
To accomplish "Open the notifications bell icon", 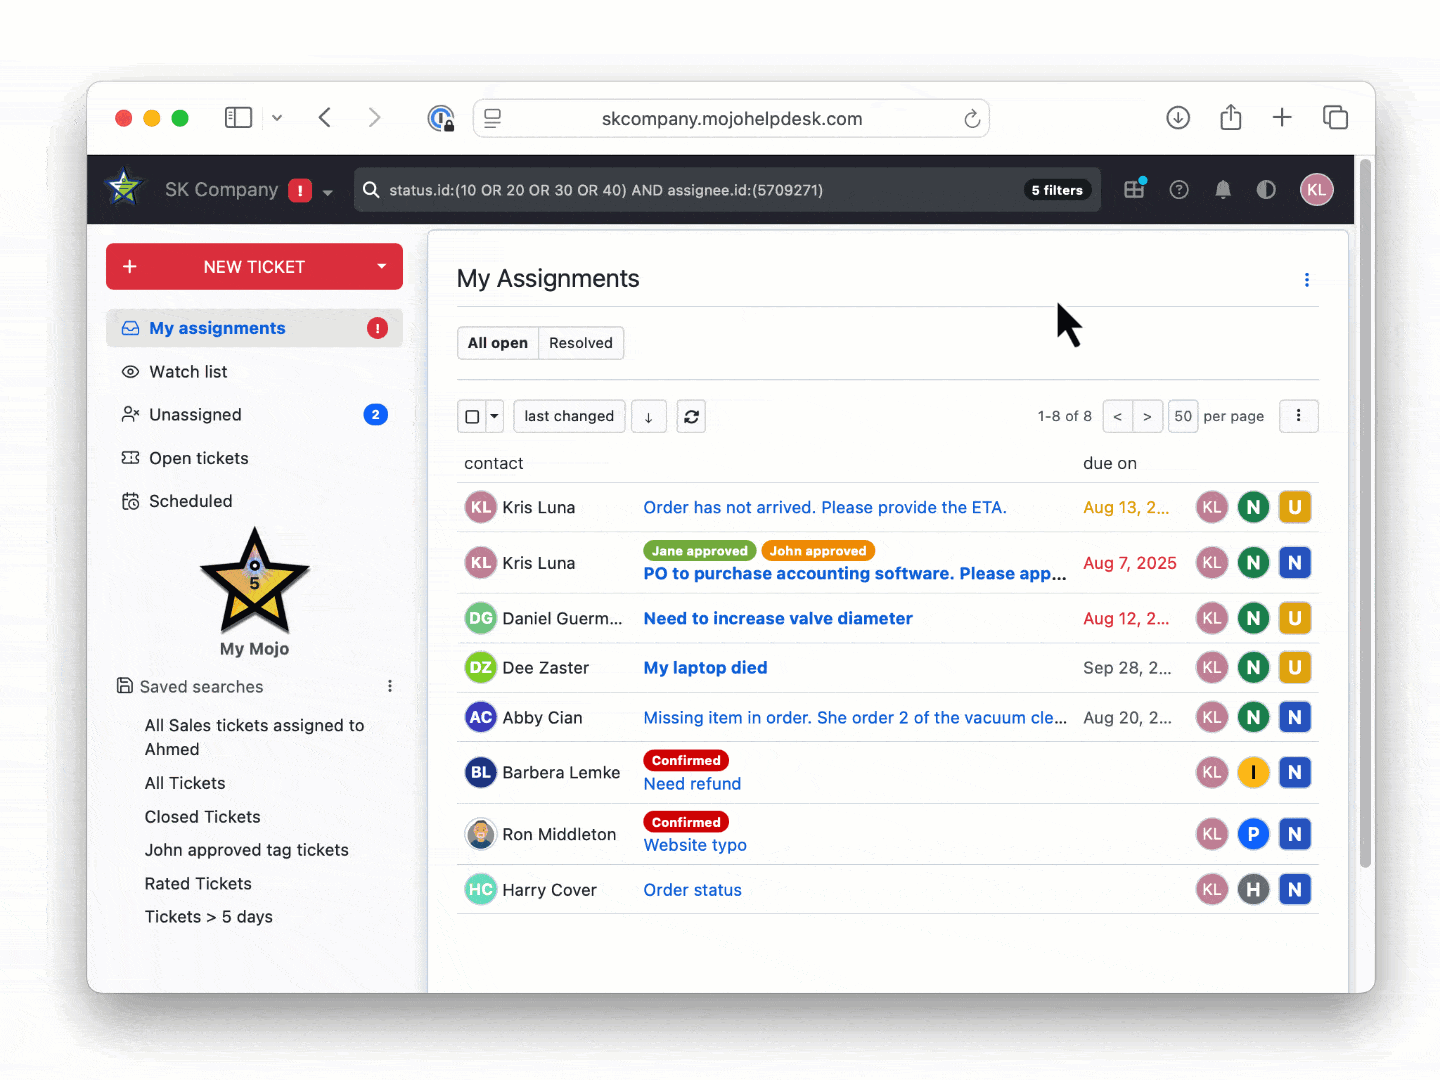I will 1223,189.
